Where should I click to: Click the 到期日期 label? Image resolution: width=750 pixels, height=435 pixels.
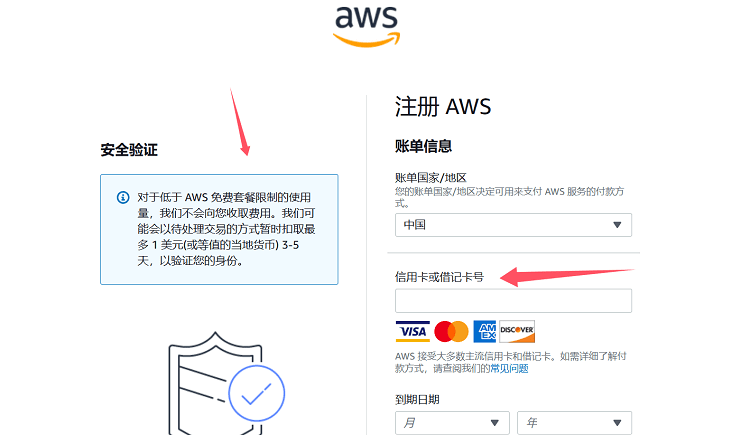point(417,400)
